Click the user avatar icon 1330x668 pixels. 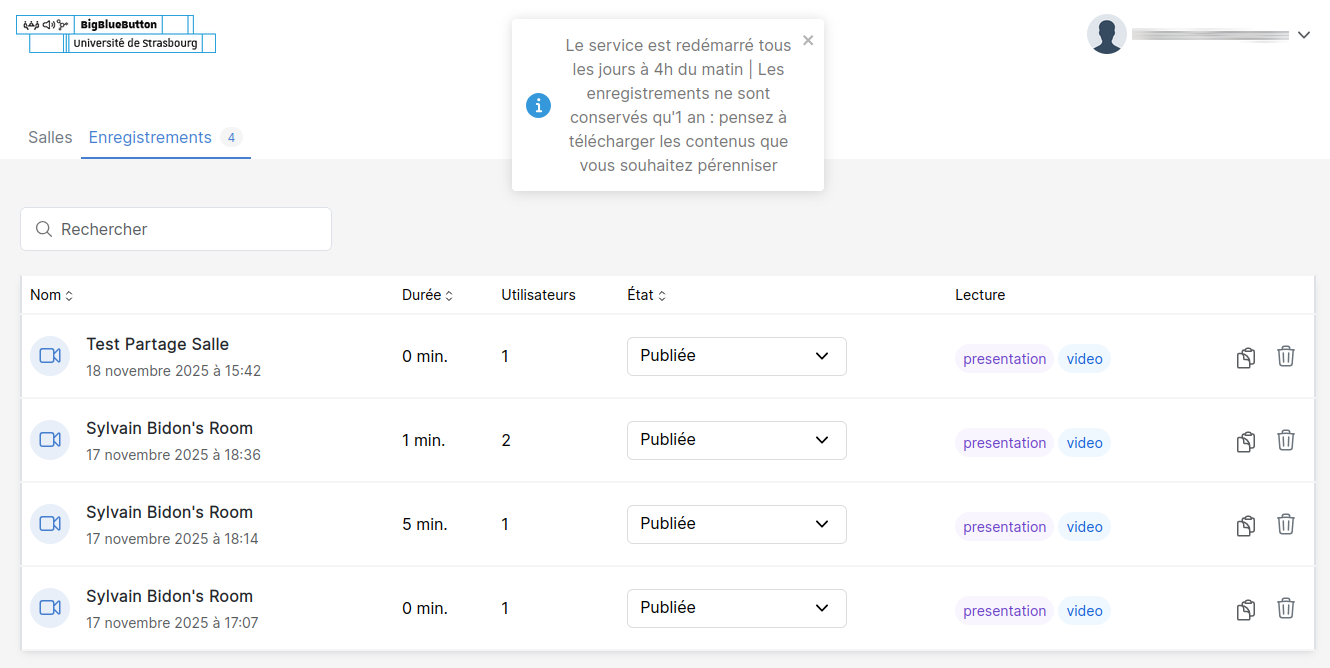coord(1106,34)
